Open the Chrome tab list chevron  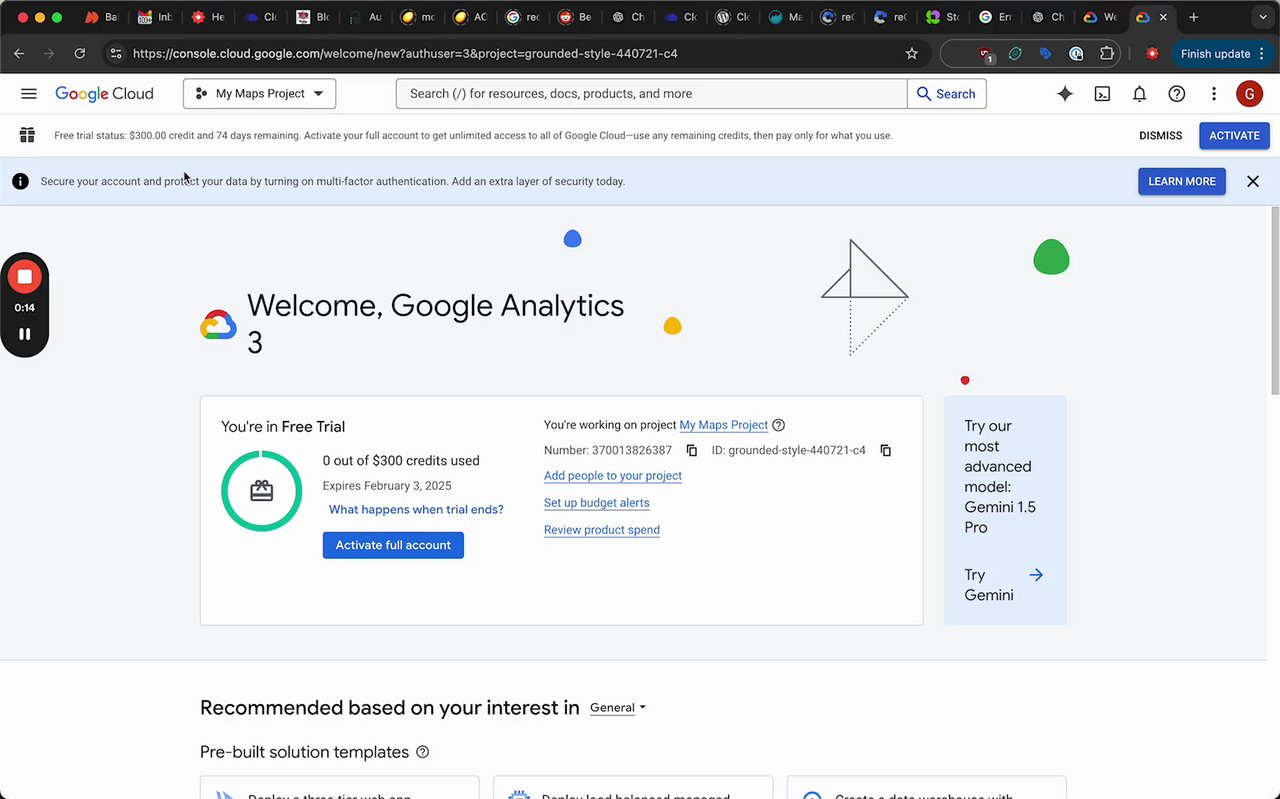pyautogui.click(x=1263, y=17)
